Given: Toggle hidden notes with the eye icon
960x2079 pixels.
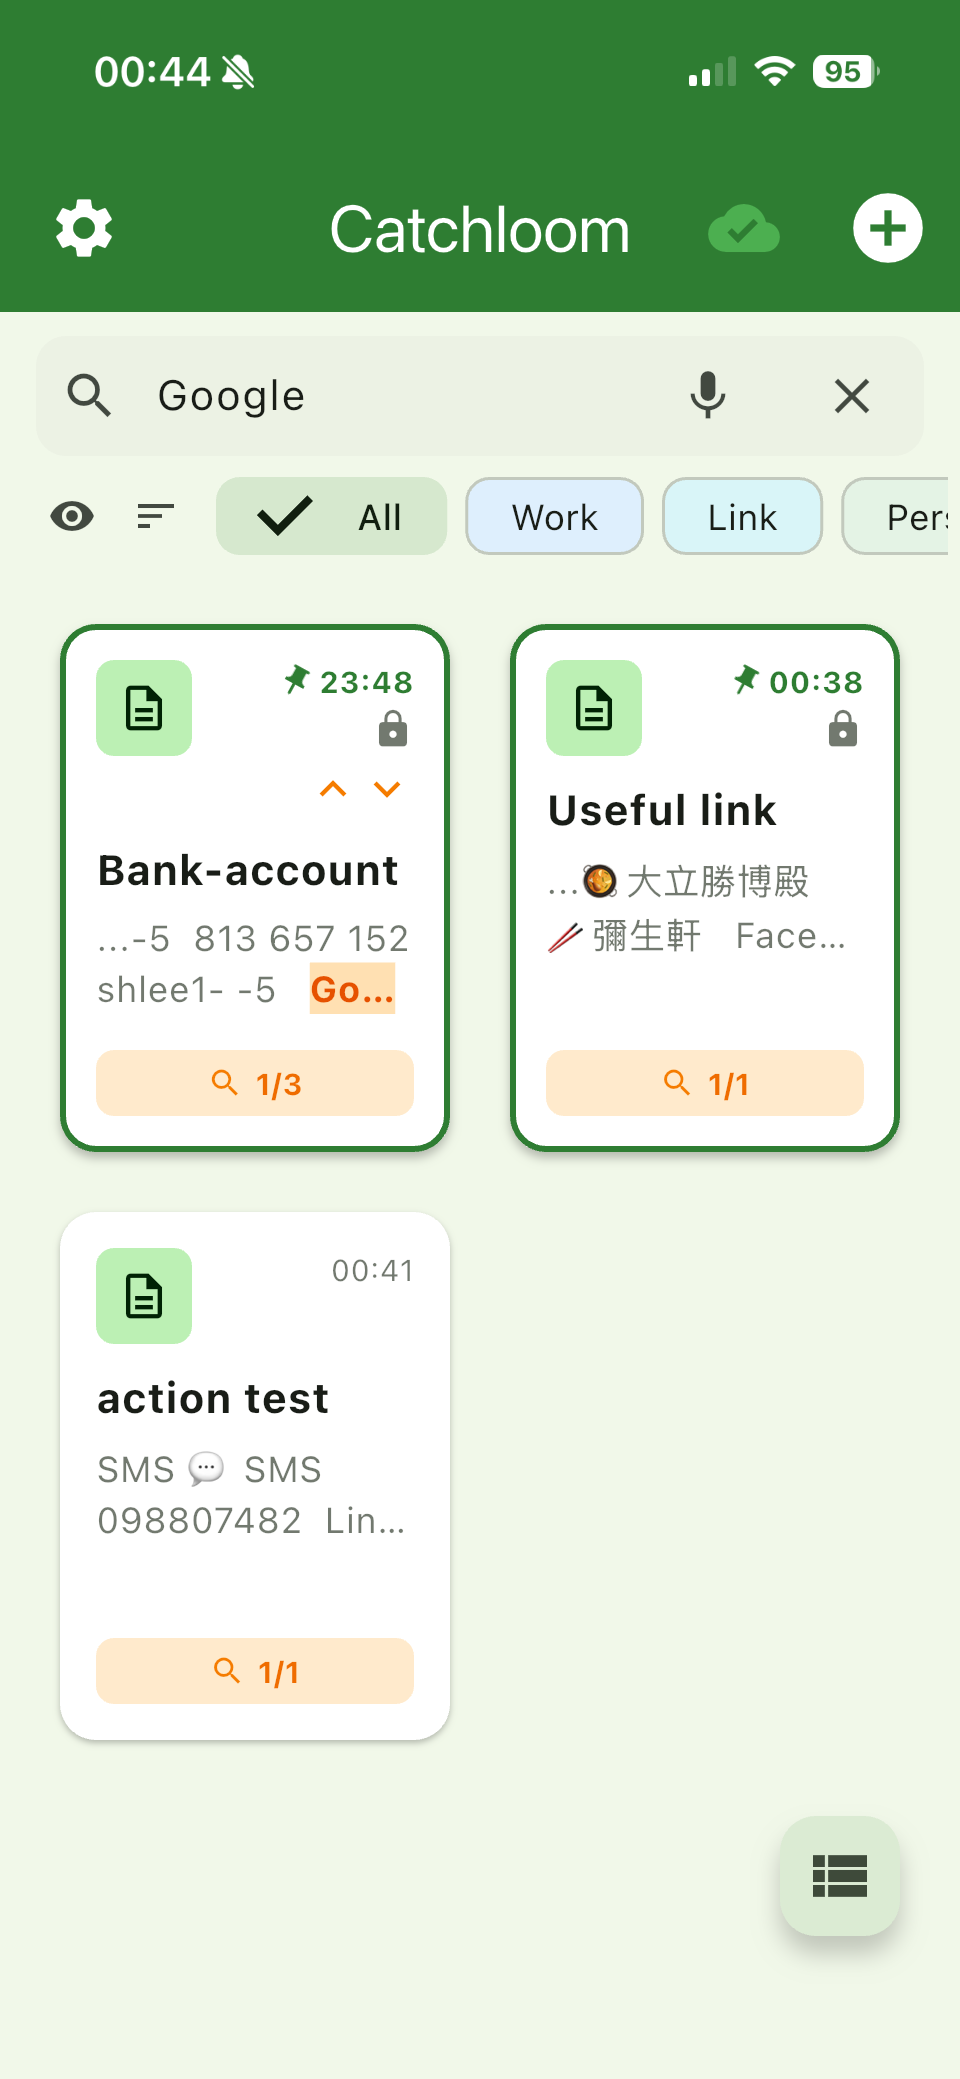Looking at the screenshot, I should tap(71, 516).
